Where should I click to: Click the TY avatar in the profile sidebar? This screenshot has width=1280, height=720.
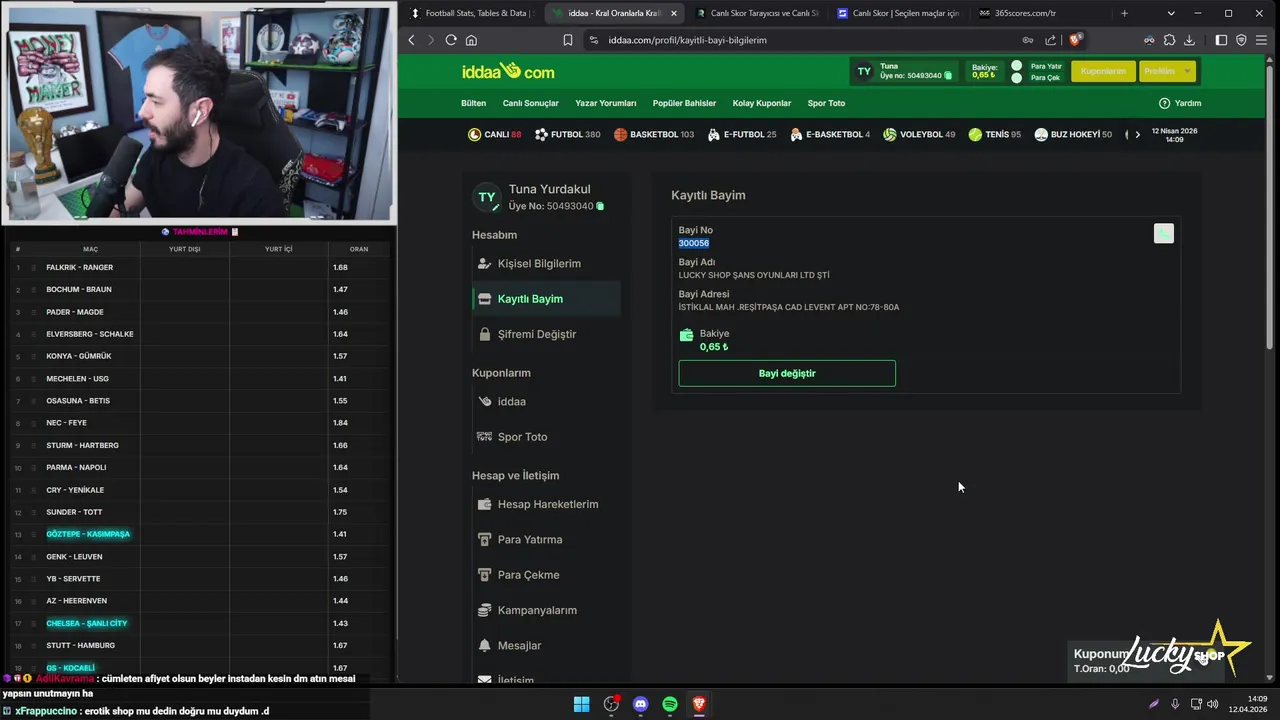(487, 197)
